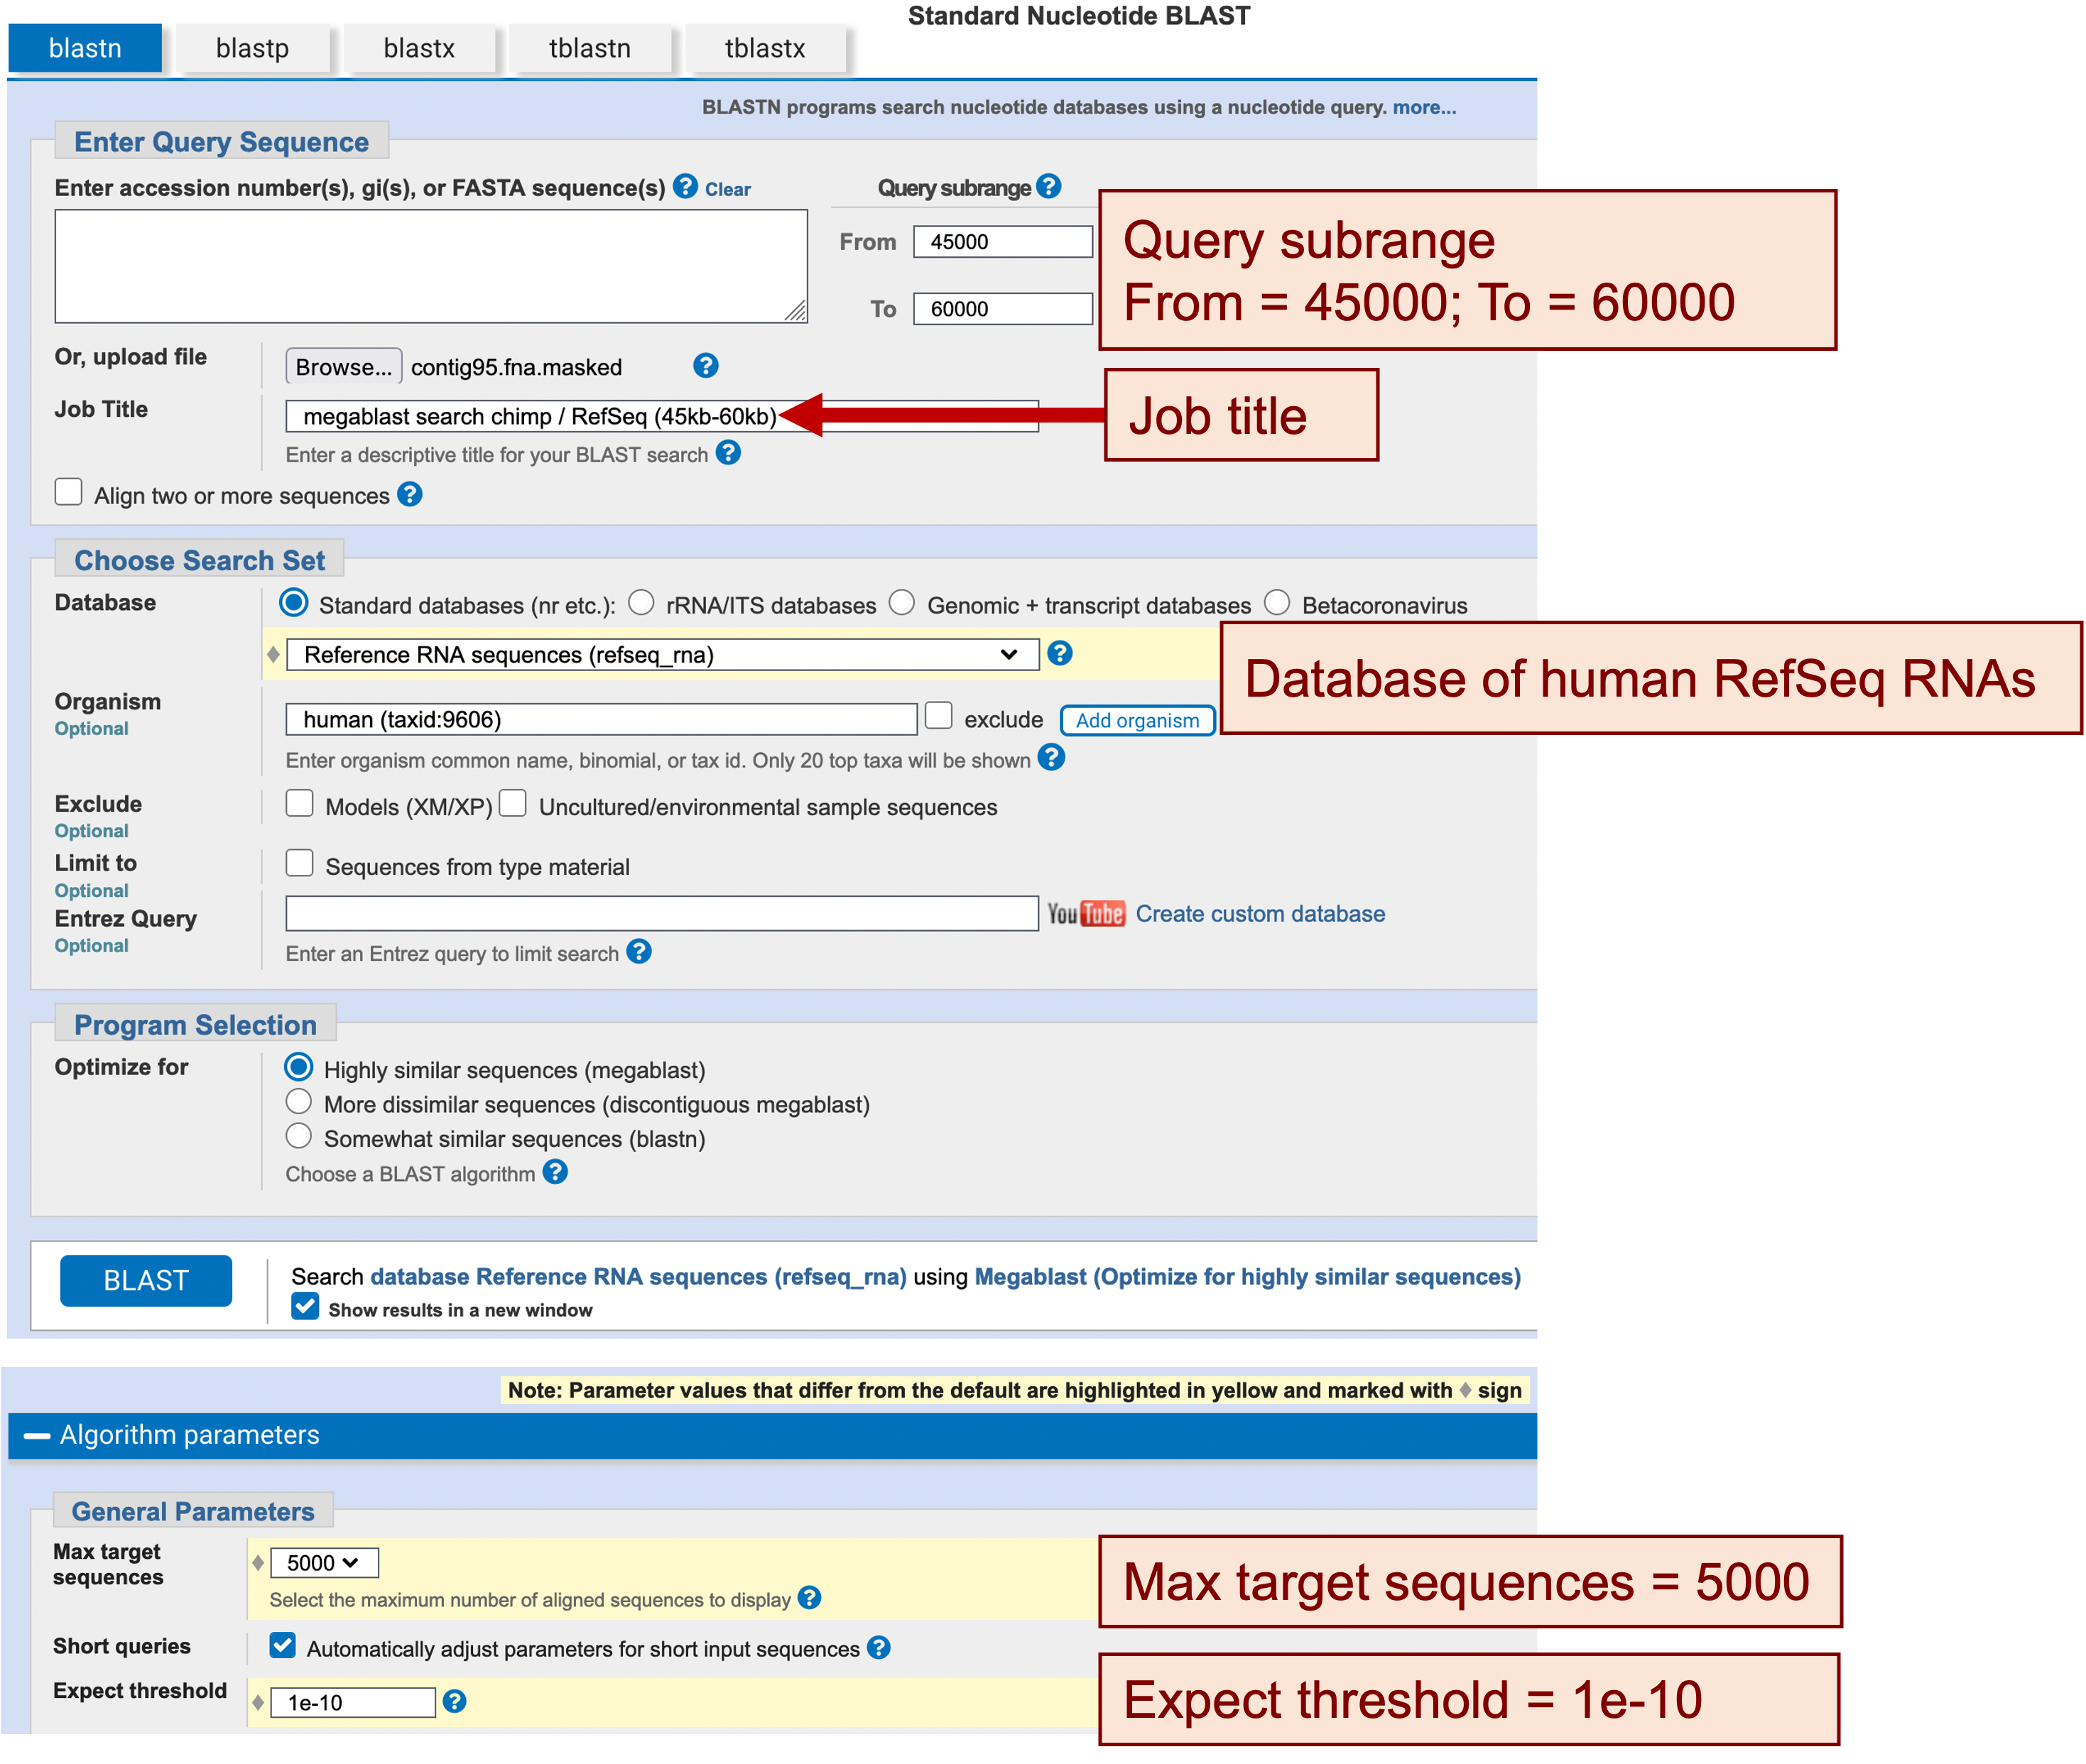Click the YouTube icon
The height and width of the screenshot is (1764, 2086).
coord(1086,913)
